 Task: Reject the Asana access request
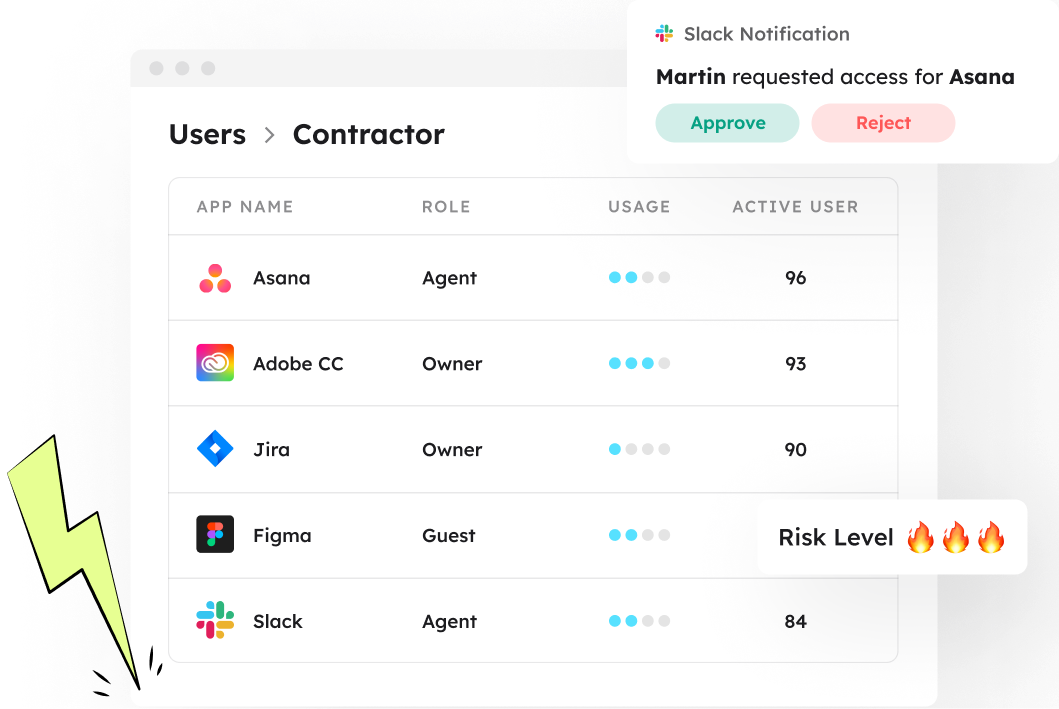pyautogui.click(x=883, y=123)
